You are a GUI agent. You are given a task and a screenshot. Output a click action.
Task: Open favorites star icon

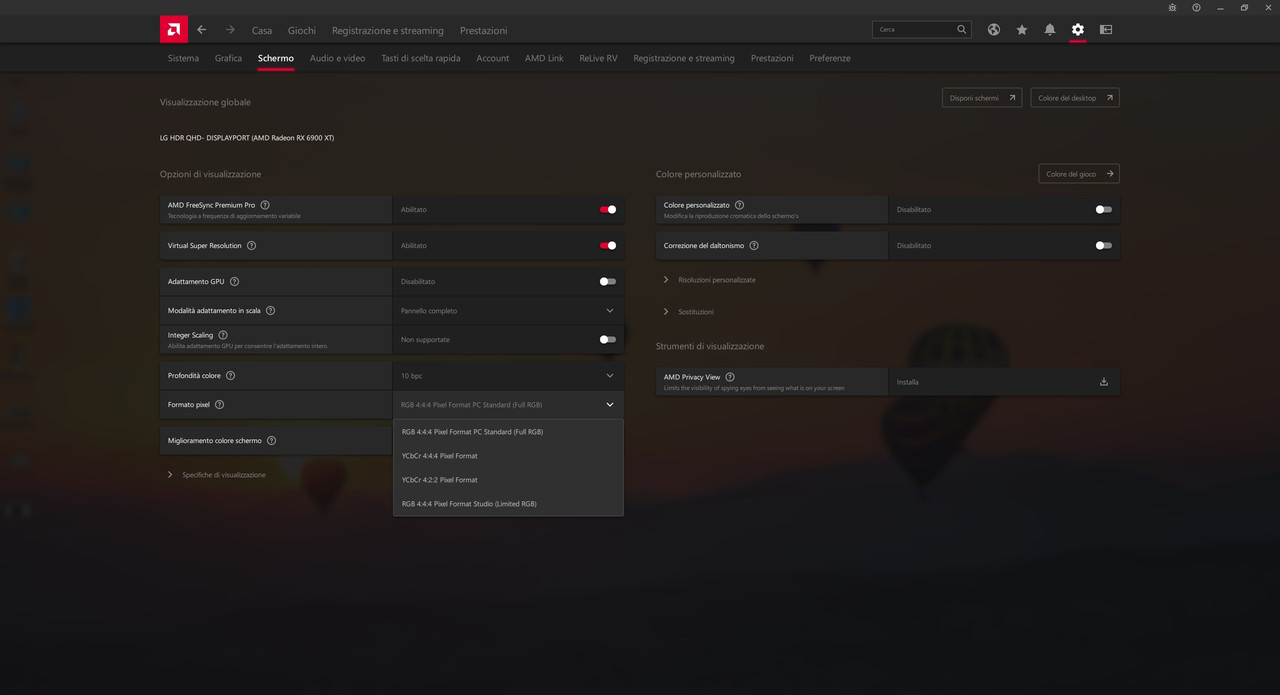tap(1022, 30)
